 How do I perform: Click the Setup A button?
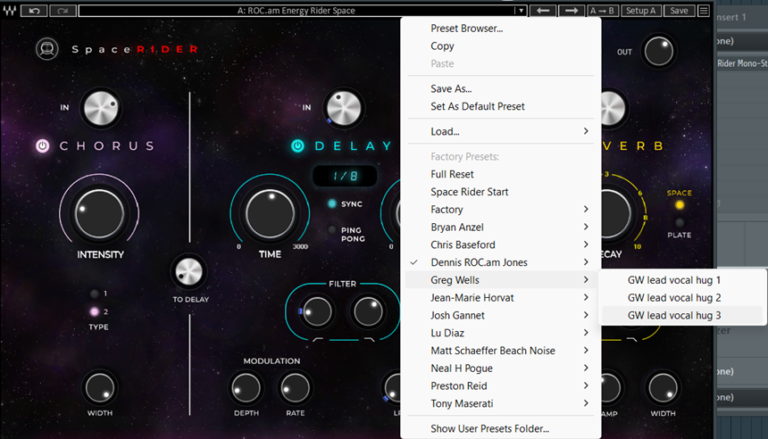pos(641,10)
